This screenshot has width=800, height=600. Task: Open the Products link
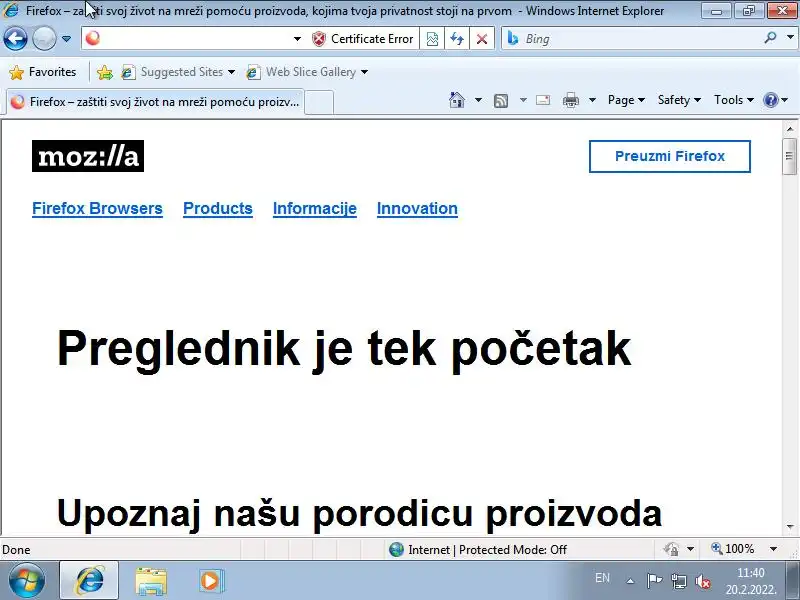click(x=218, y=208)
